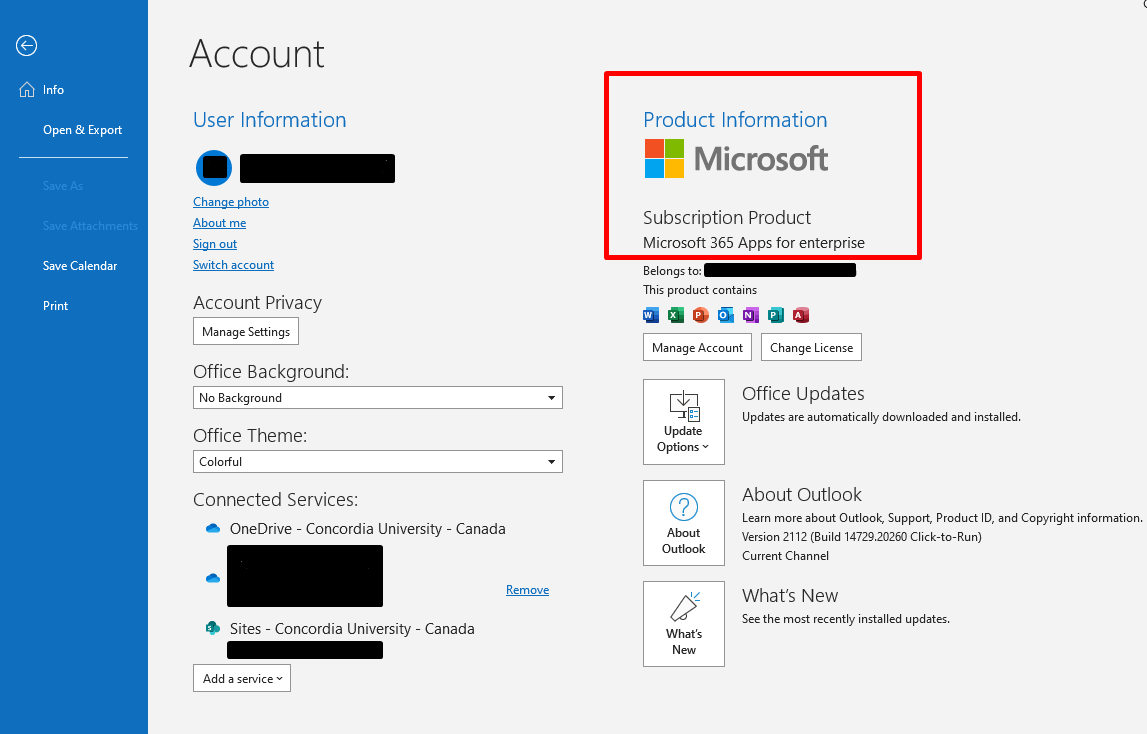Image resolution: width=1147 pixels, height=734 pixels.
Task: Click the Word app icon
Action: [x=650, y=315]
